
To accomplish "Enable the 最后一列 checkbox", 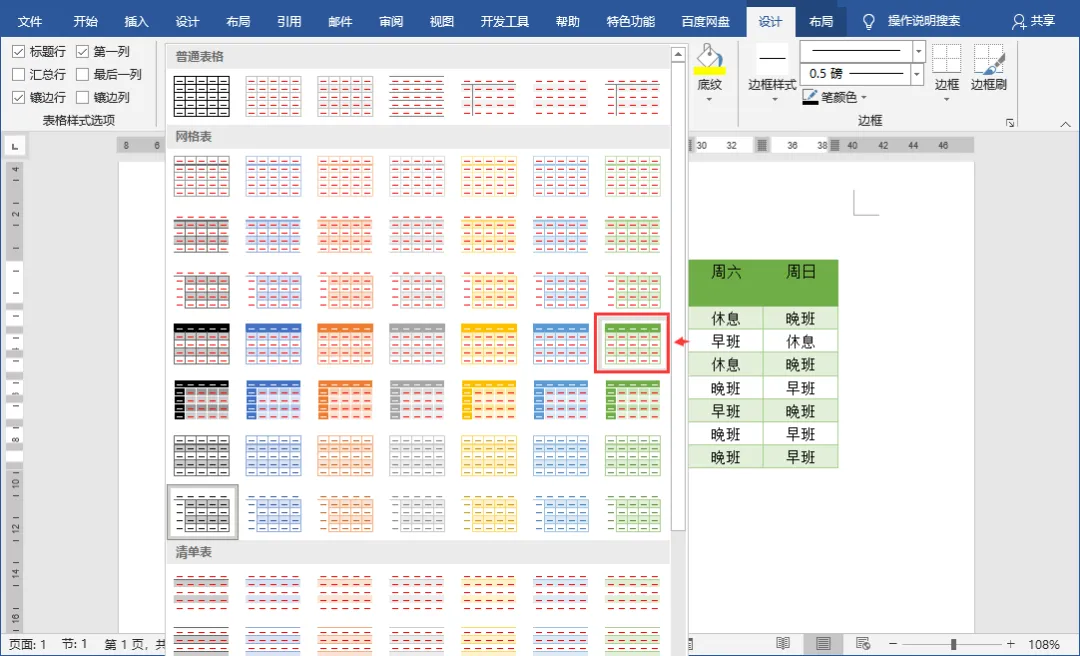I will tap(83, 74).
